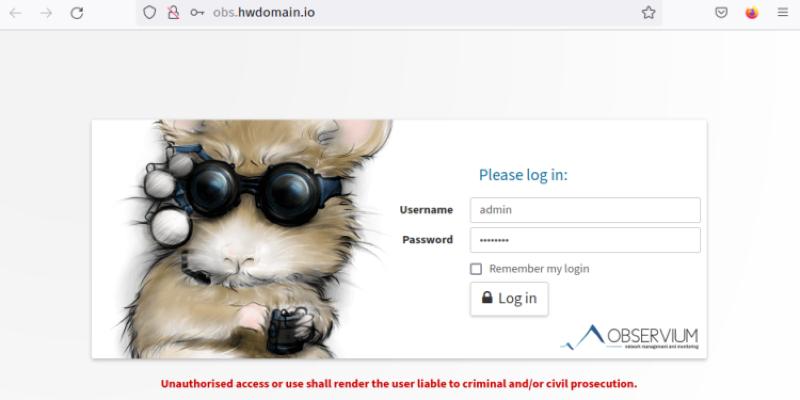The height and width of the screenshot is (400, 800).
Task: Open the tracking protection shield icon
Action: (x=149, y=12)
